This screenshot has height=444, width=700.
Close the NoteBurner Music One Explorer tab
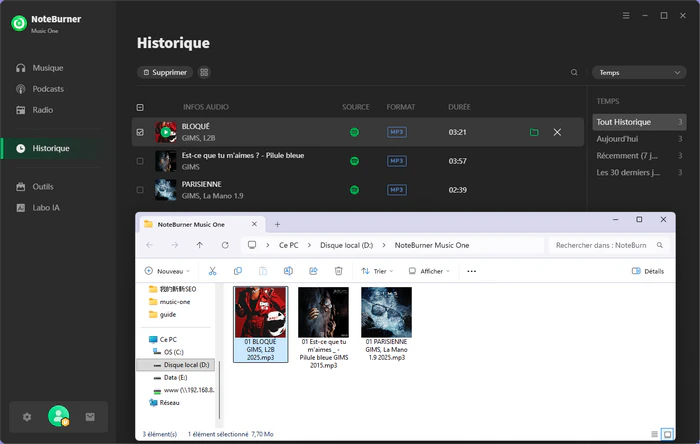pos(254,224)
